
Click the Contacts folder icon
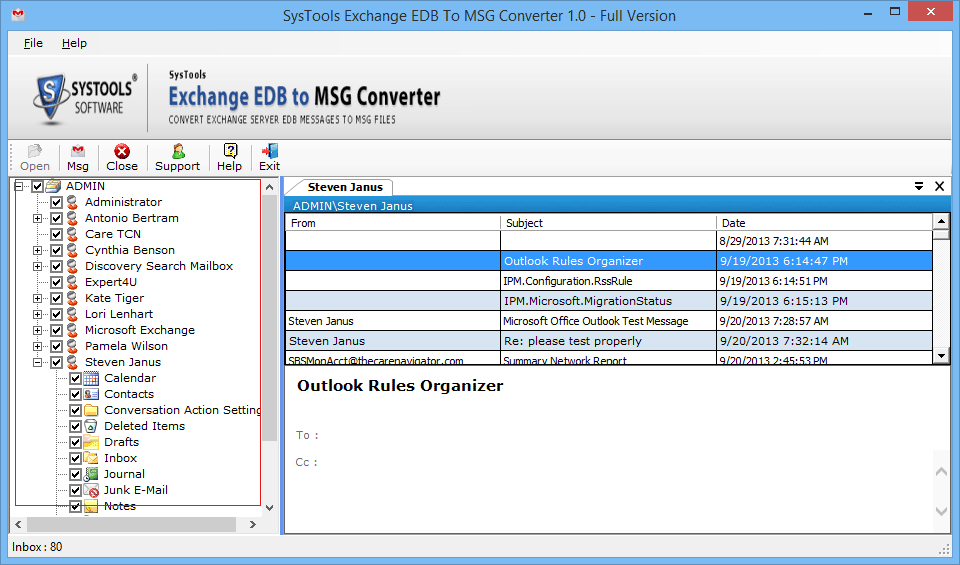[91, 394]
